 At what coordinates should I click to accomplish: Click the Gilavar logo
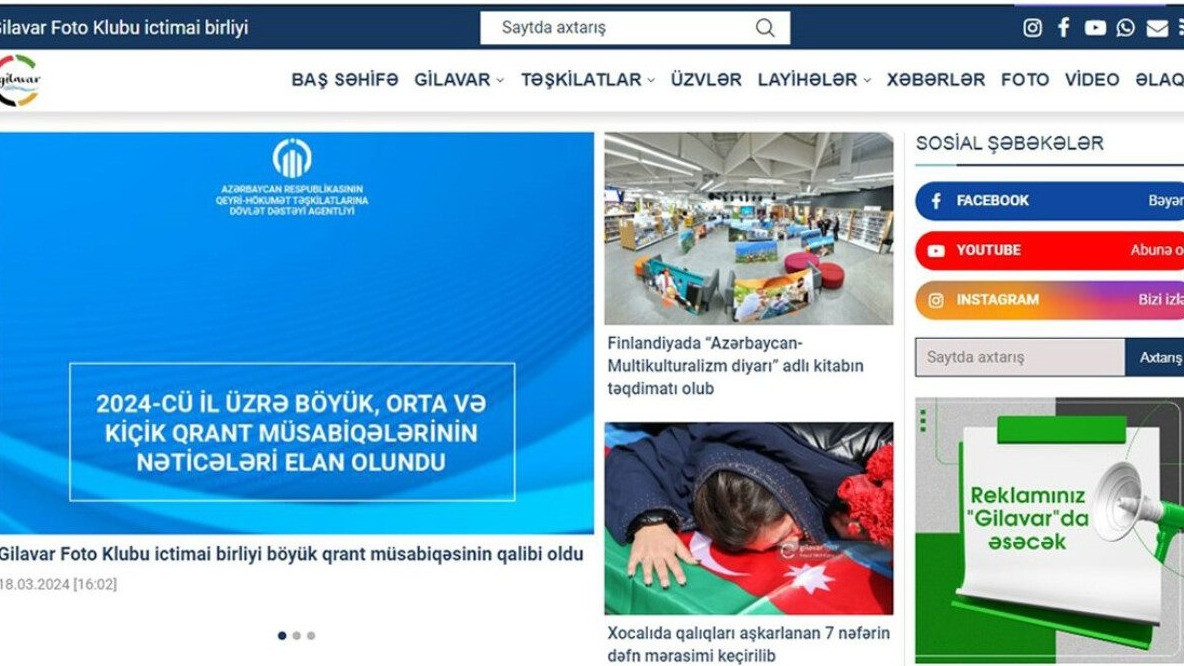tap(19, 79)
